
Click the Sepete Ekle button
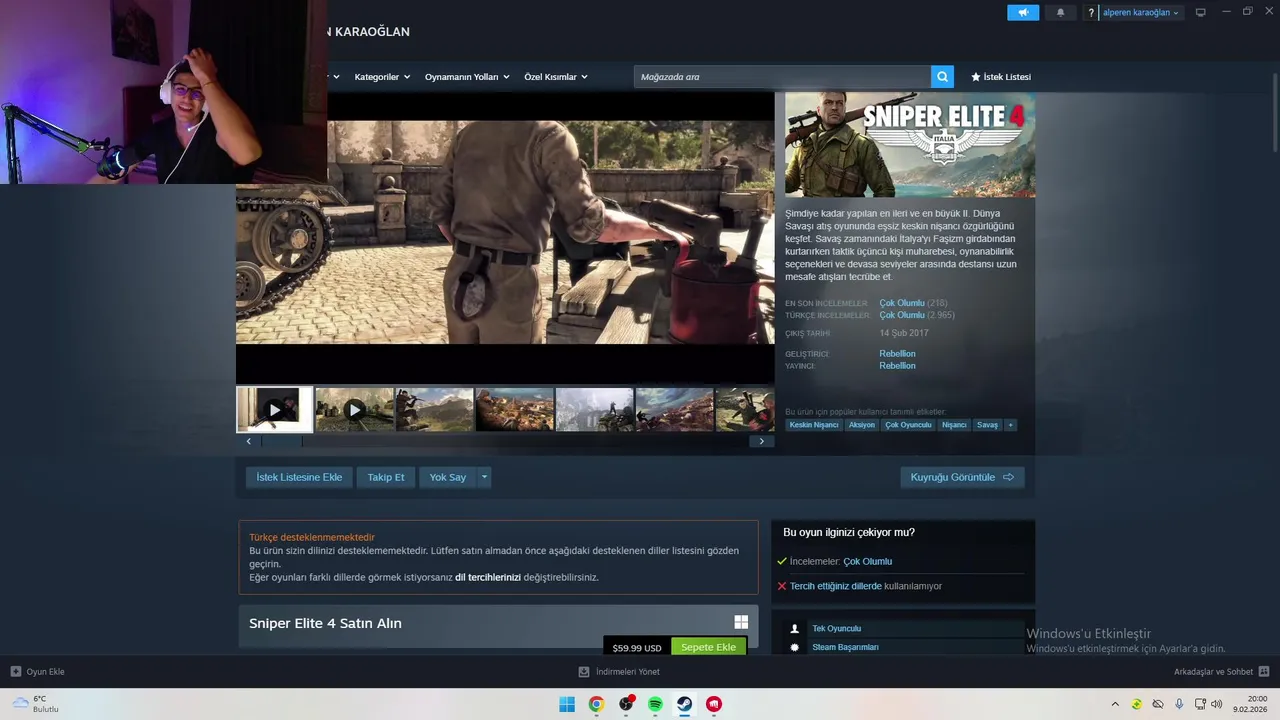(x=708, y=647)
